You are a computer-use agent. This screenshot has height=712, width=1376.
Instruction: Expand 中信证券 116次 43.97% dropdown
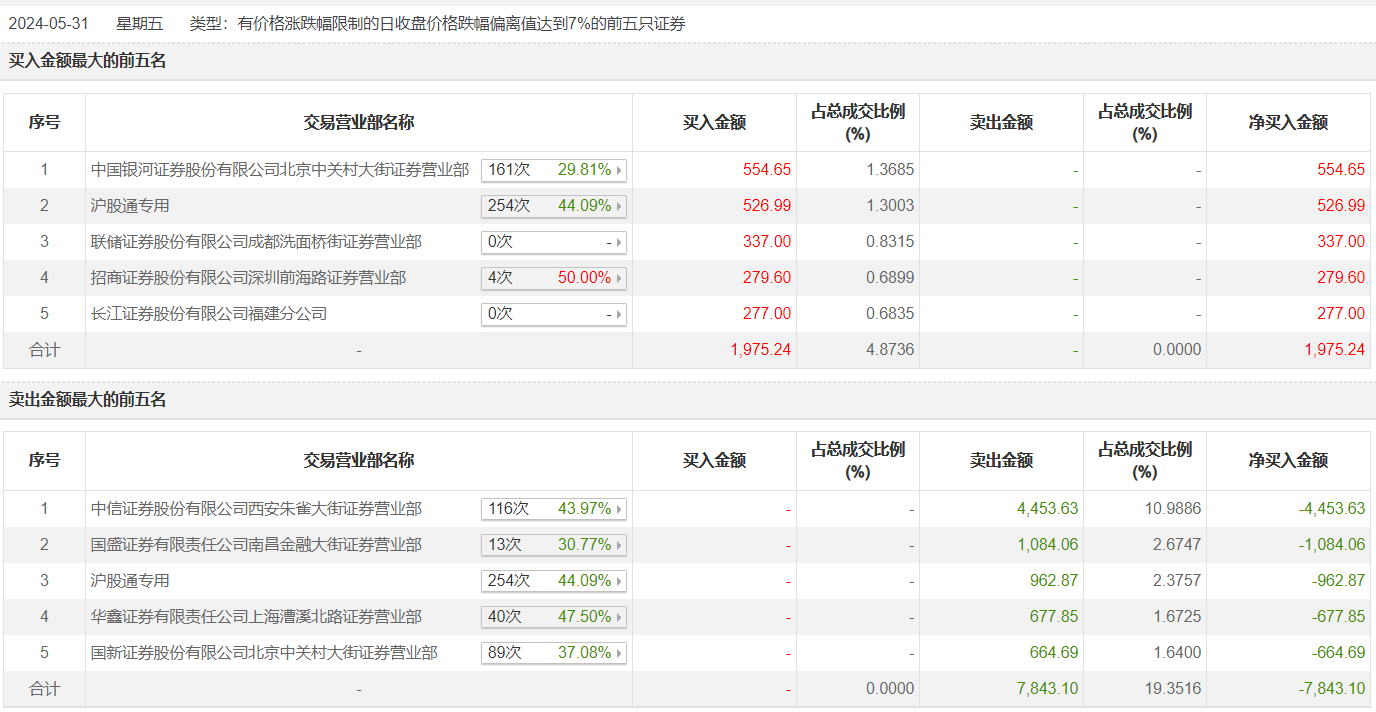point(554,509)
